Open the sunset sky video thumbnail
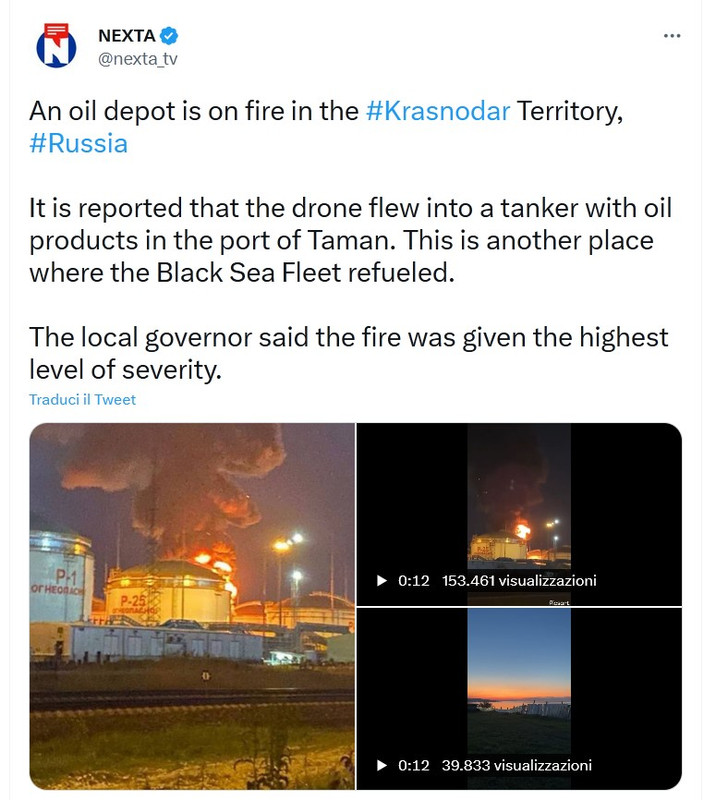 (x=519, y=699)
